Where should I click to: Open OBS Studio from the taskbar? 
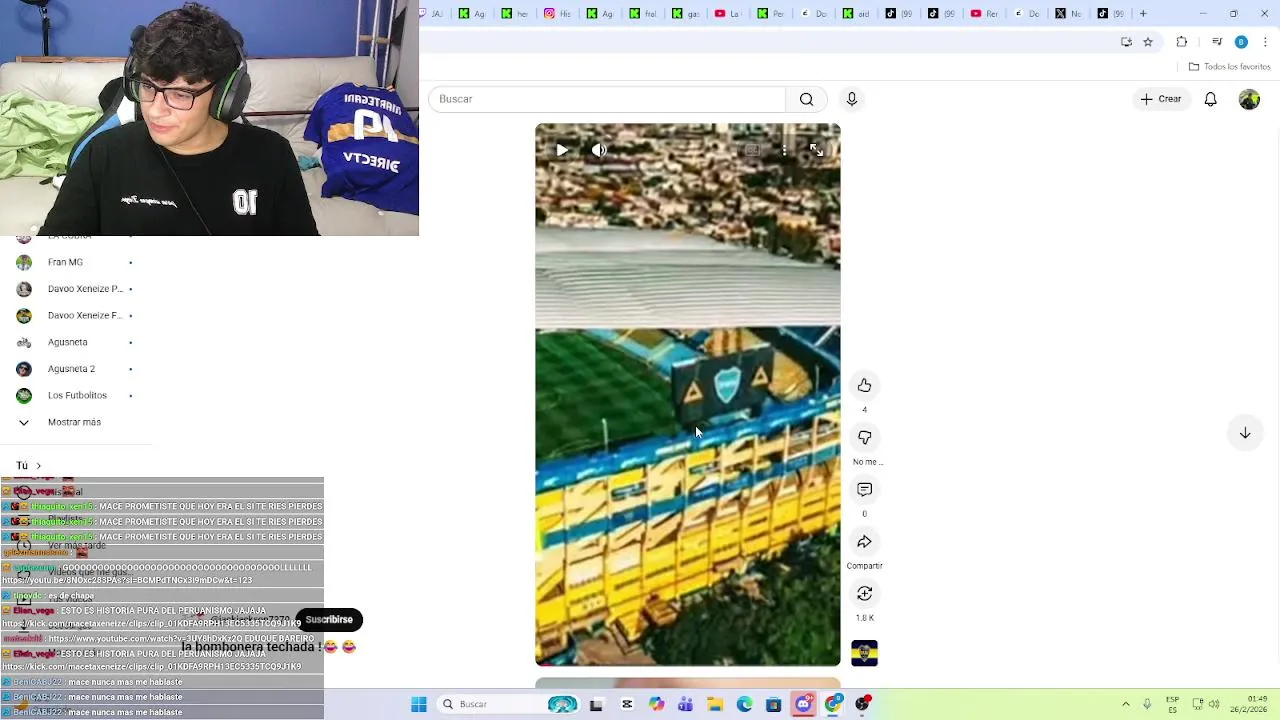(x=863, y=704)
